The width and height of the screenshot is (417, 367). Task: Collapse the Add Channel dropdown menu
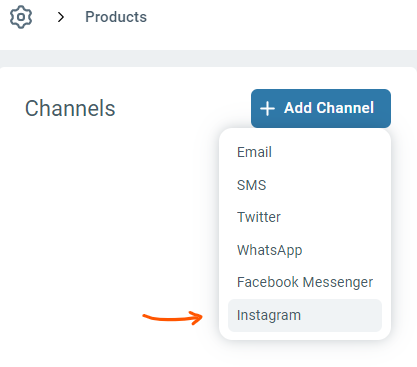click(x=321, y=108)
